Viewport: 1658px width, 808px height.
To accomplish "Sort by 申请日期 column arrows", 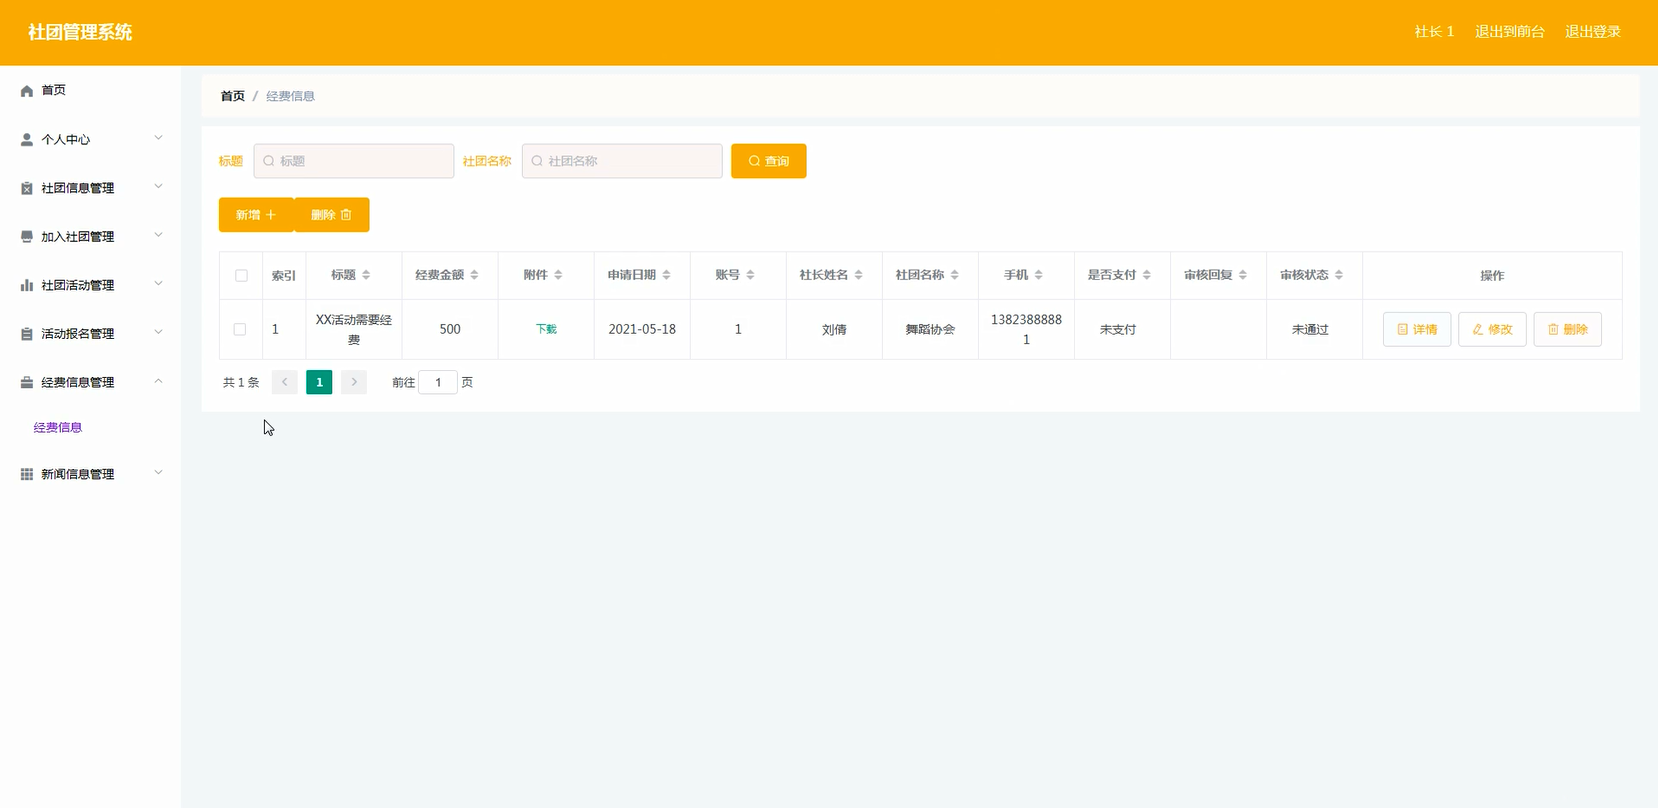I will 666,275.
